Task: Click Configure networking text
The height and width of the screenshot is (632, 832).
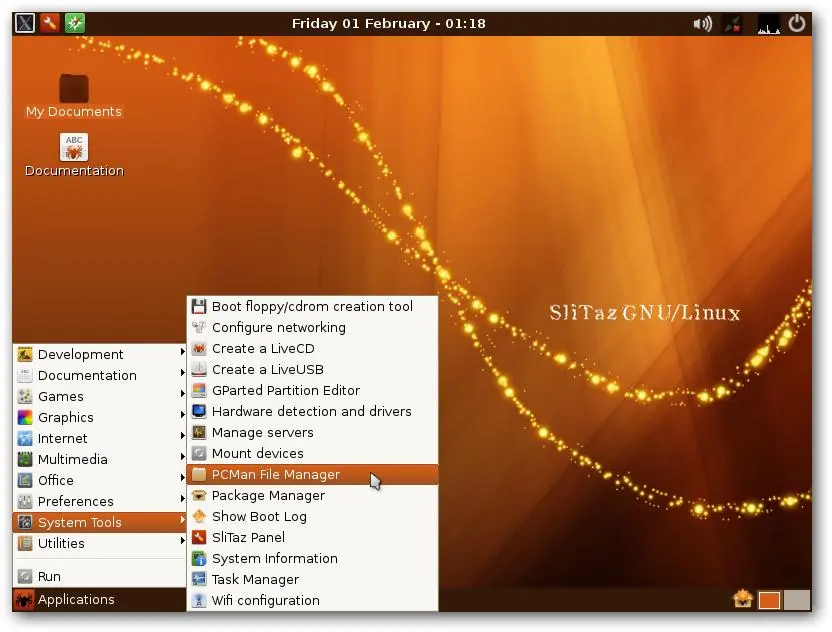Action: tap(279, 328)
